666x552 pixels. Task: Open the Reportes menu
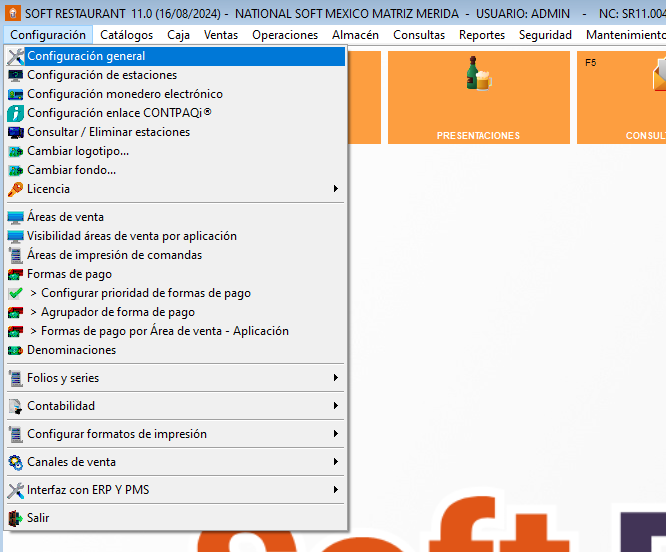pyautogui.click(x=482, y=35)
